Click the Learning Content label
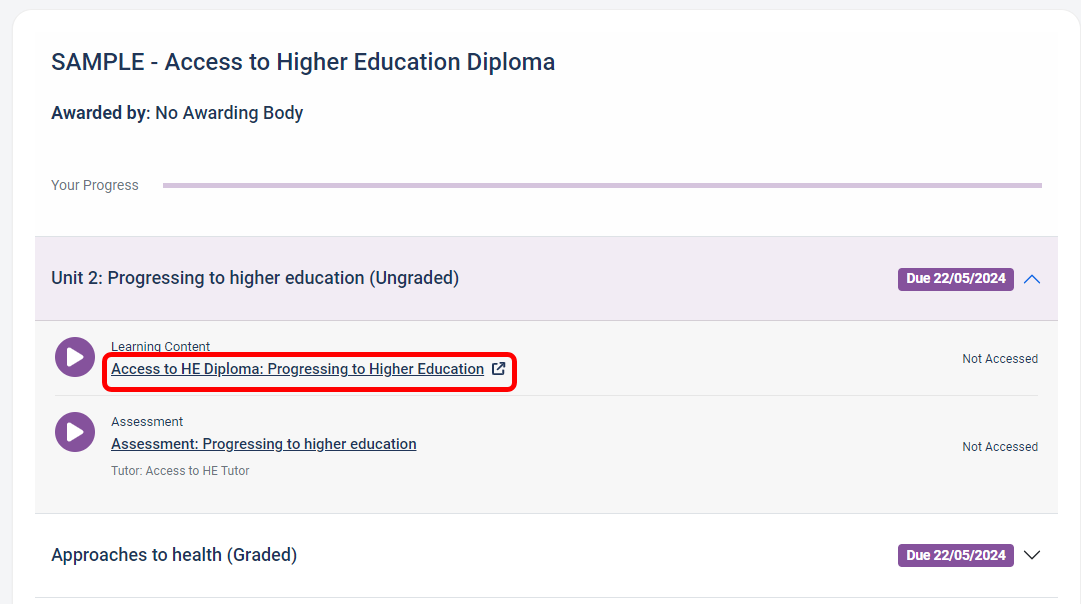1081x604 pixels. point(160,346)
